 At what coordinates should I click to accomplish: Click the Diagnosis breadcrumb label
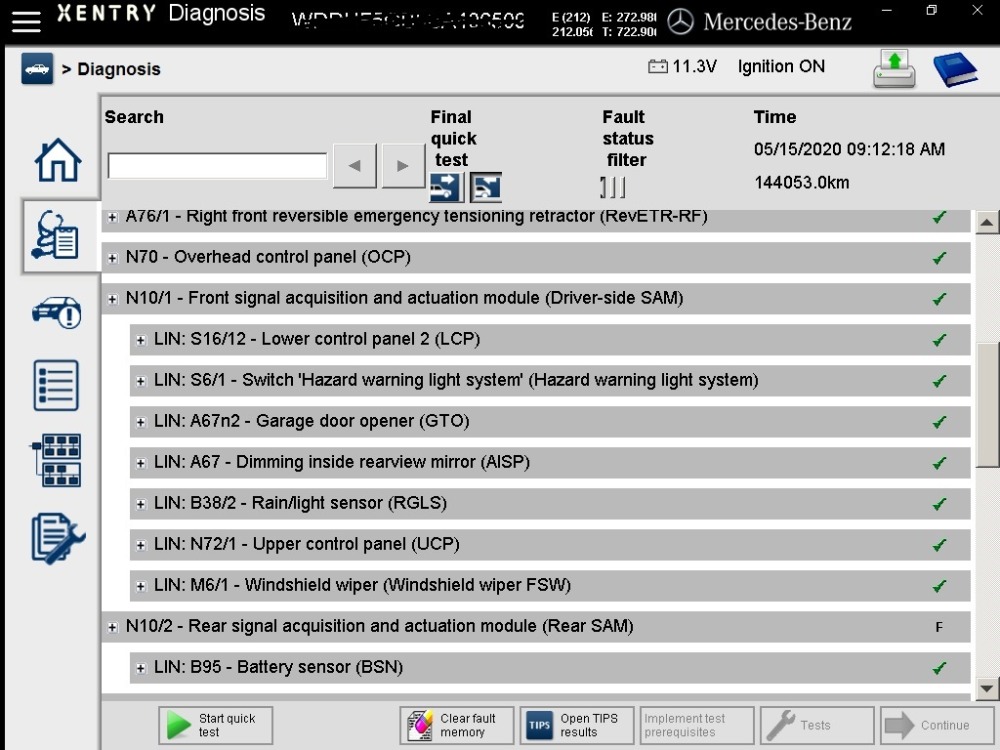click(119, 69)
